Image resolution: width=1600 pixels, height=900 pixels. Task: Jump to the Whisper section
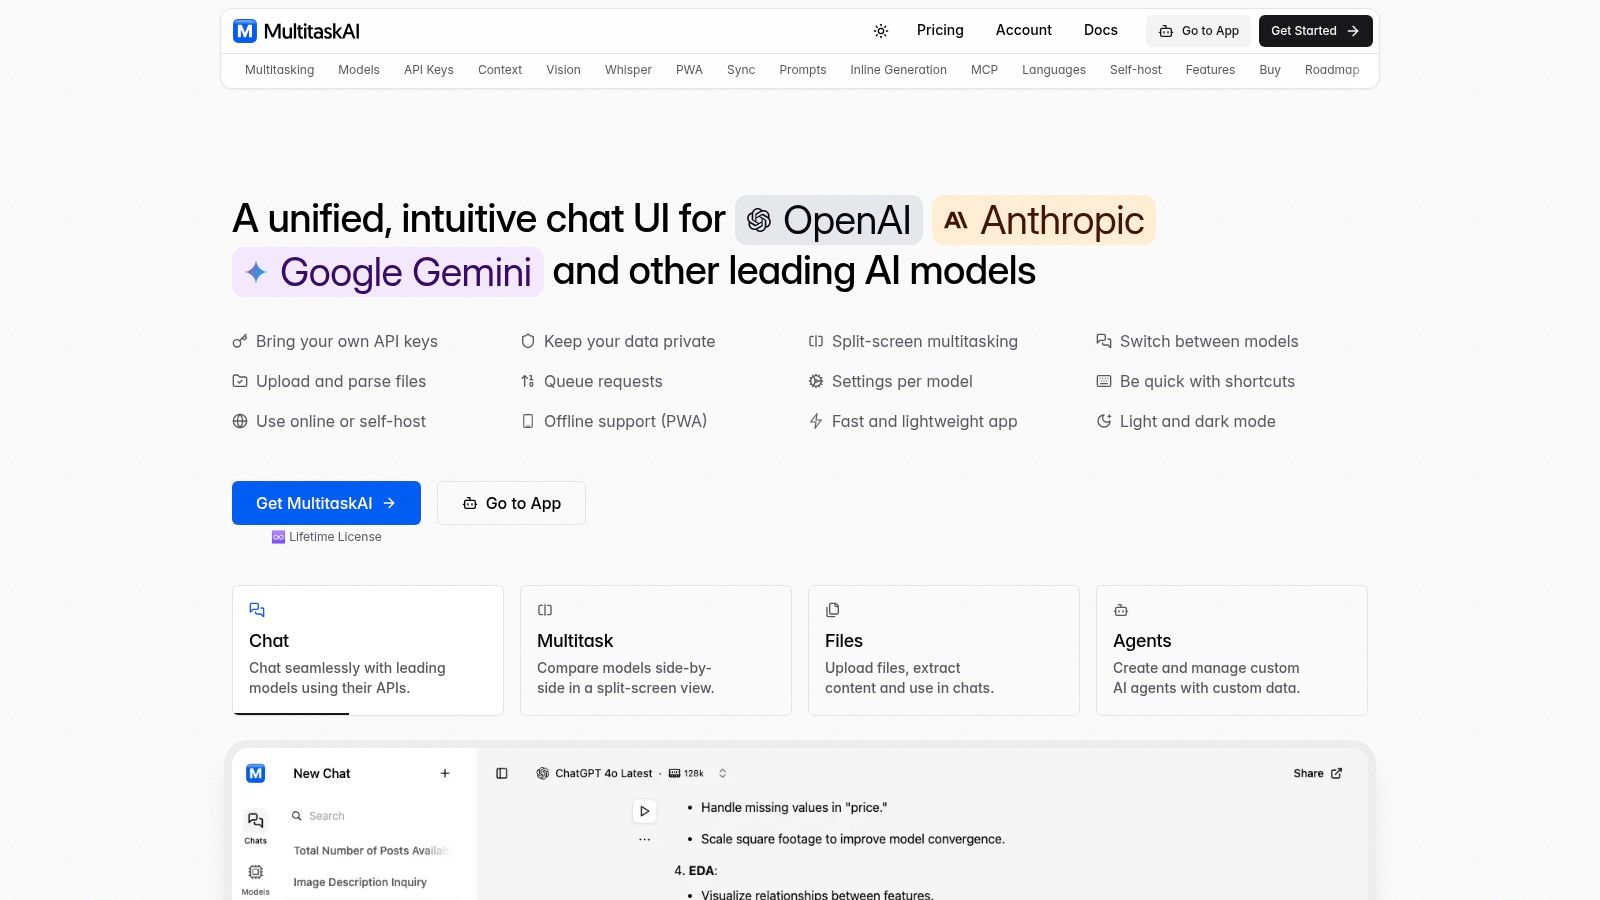coord(628,70)
